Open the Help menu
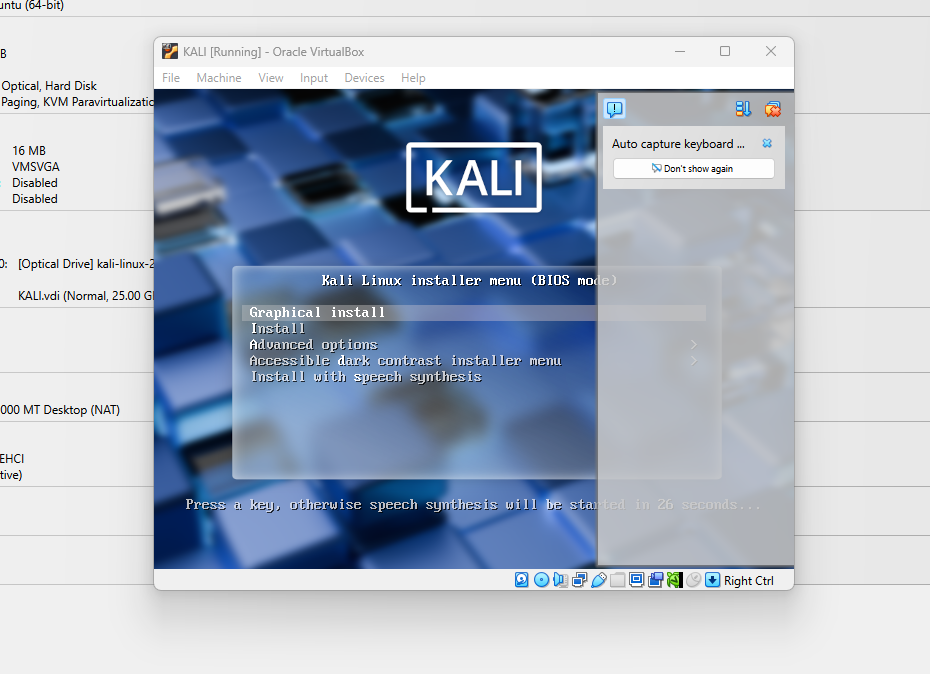The width and height of the screenshot is (930, 674). pos(413,78)
